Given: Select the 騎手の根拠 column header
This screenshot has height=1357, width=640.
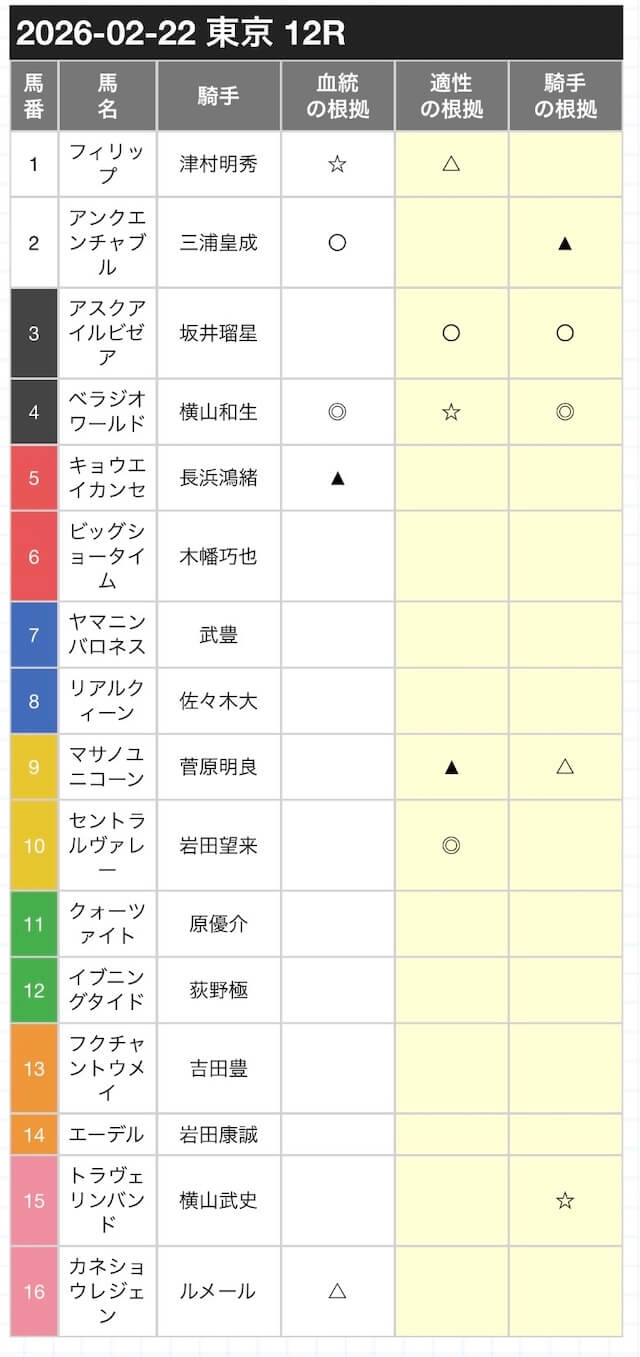Looking at the screenshot, I should point(565,96).
